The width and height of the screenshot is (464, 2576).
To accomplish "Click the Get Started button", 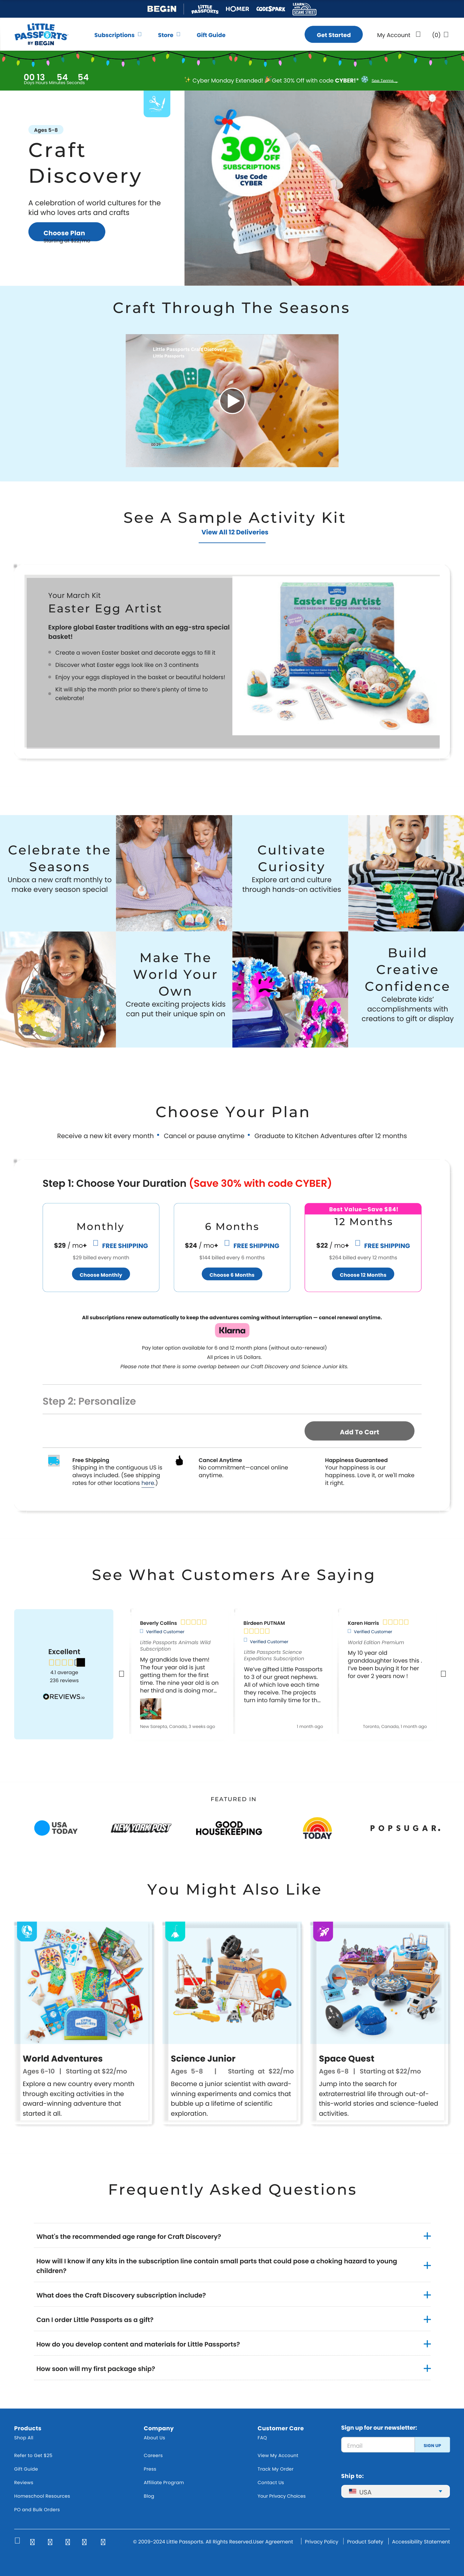I will coord(333,35).
